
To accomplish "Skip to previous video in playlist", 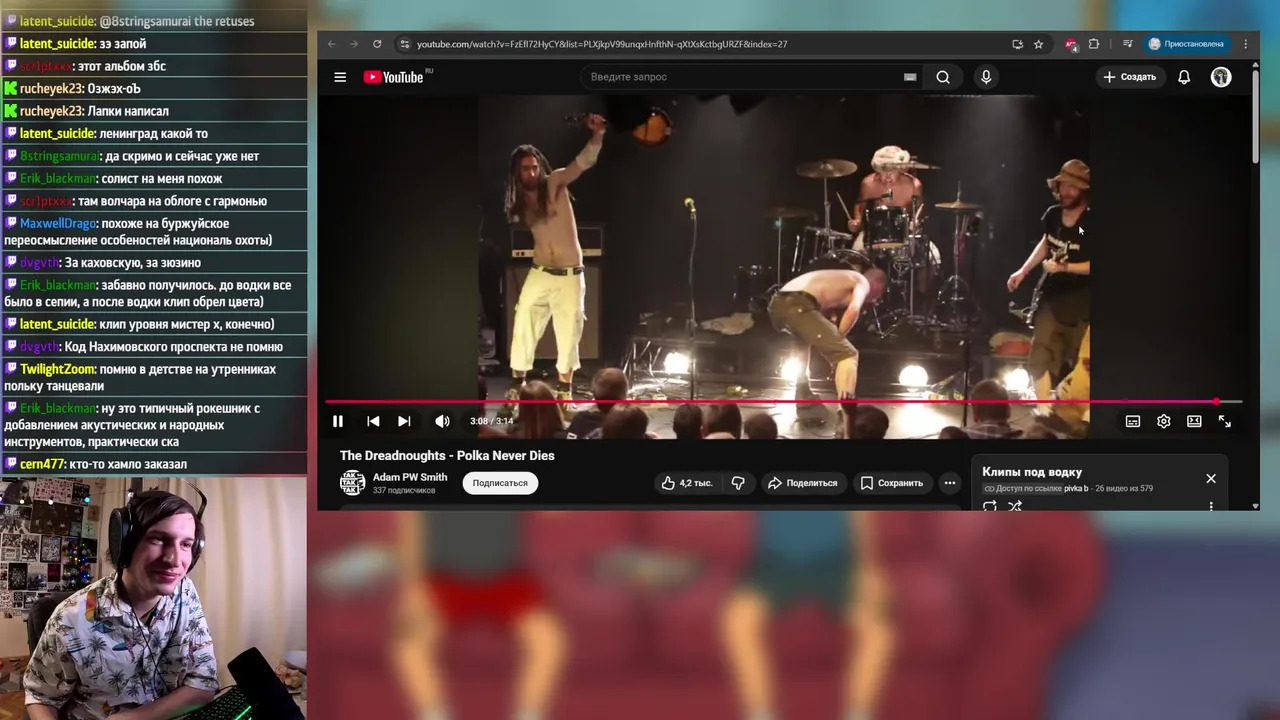I will (373, 421).
